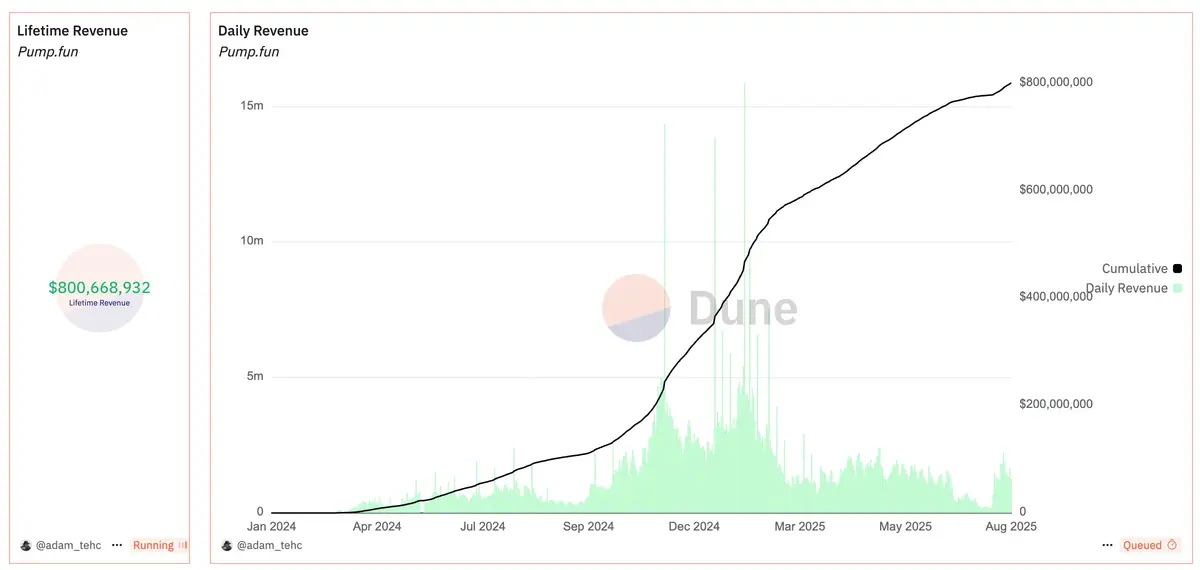Click the green Daily Revenue legend swatch

tap(1178, 288)
